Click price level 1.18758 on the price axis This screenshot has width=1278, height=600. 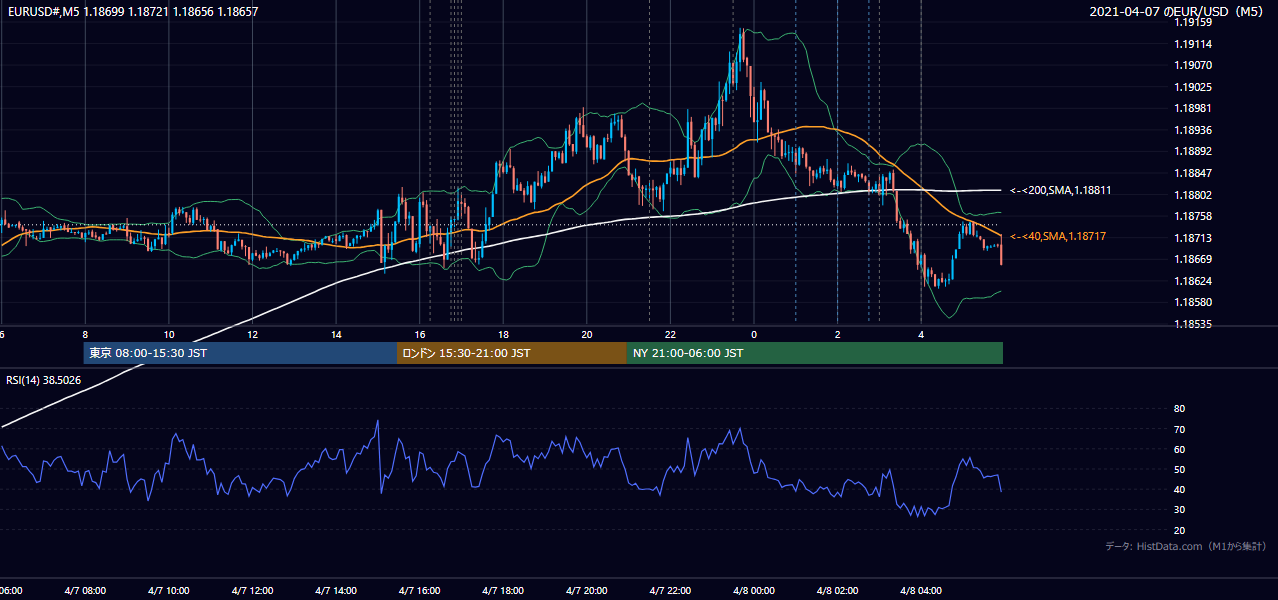pos(1192,216)
